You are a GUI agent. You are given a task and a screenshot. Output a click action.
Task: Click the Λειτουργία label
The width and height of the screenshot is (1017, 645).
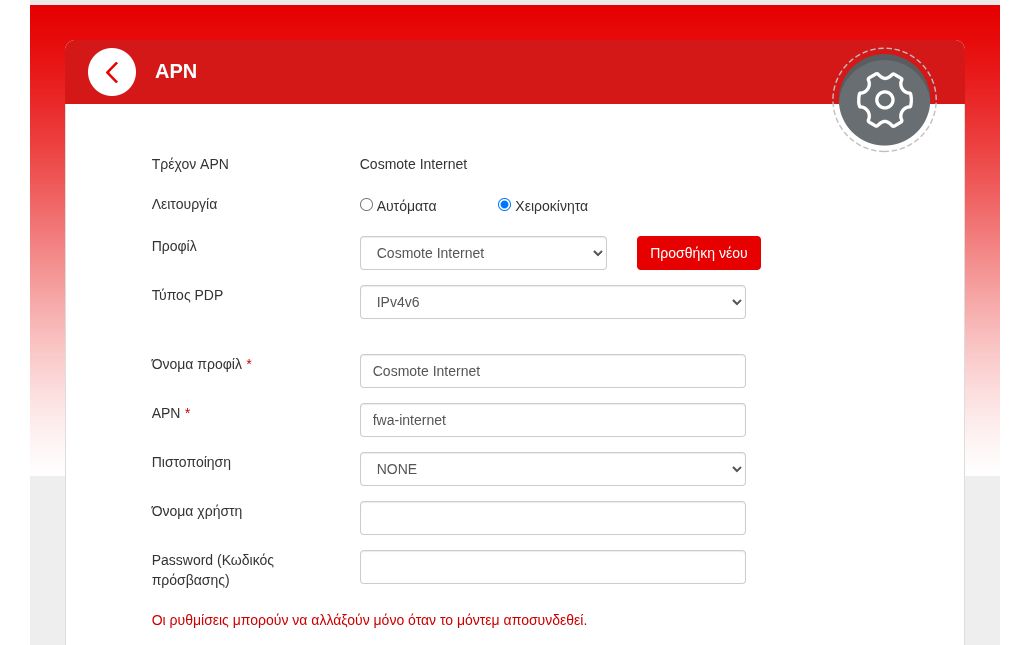184,204
